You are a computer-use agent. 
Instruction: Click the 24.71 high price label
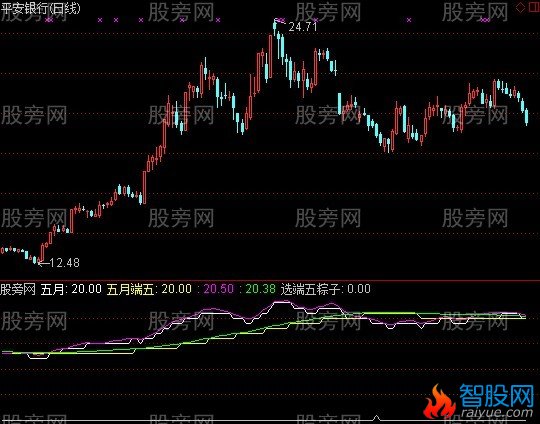(303, 27)
